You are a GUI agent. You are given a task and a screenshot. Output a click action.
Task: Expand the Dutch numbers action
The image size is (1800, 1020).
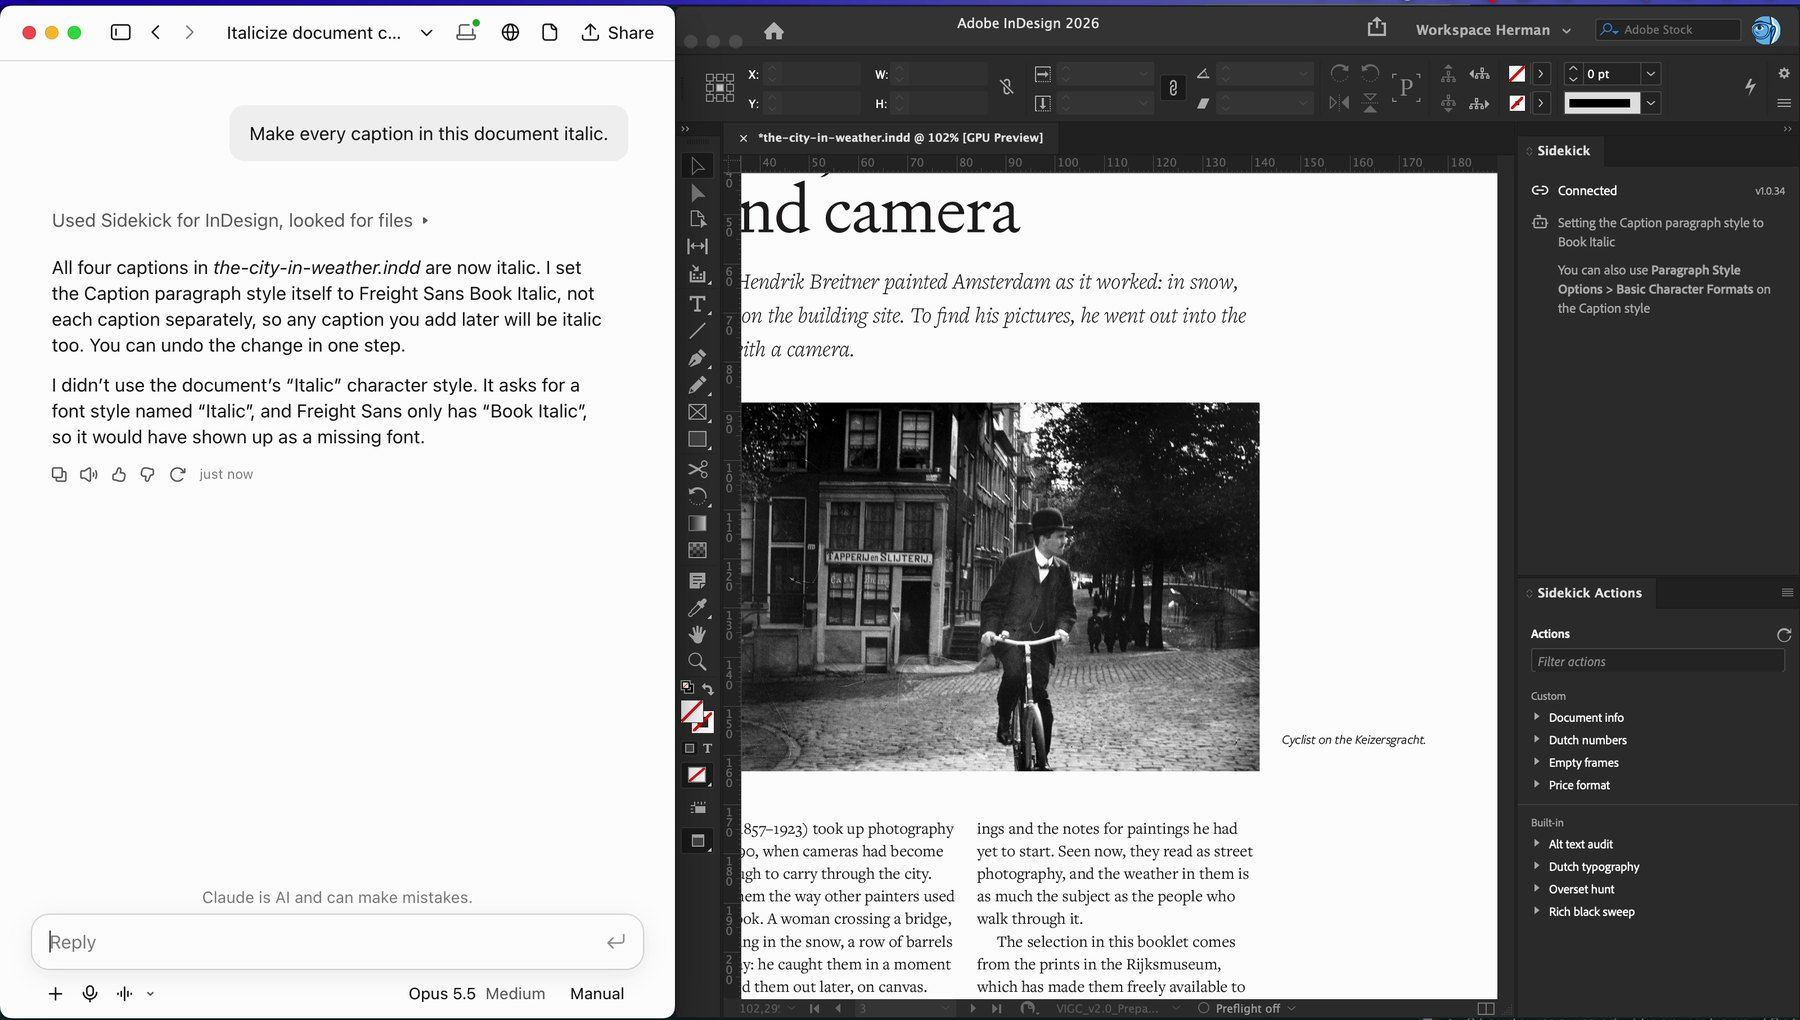pyautogui.click(x=1537, y=740)
